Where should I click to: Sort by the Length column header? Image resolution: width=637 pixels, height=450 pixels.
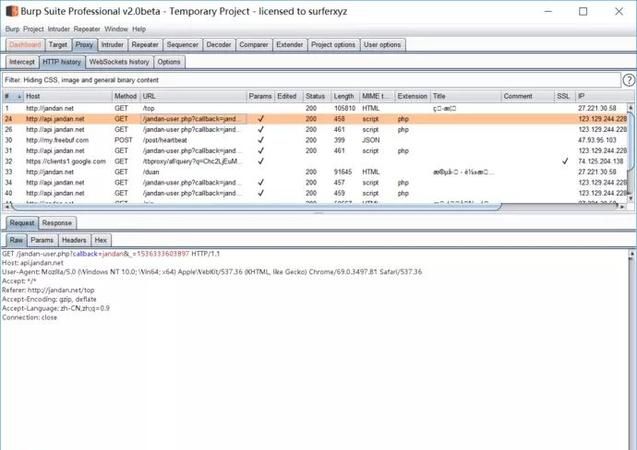coord(345,96)
